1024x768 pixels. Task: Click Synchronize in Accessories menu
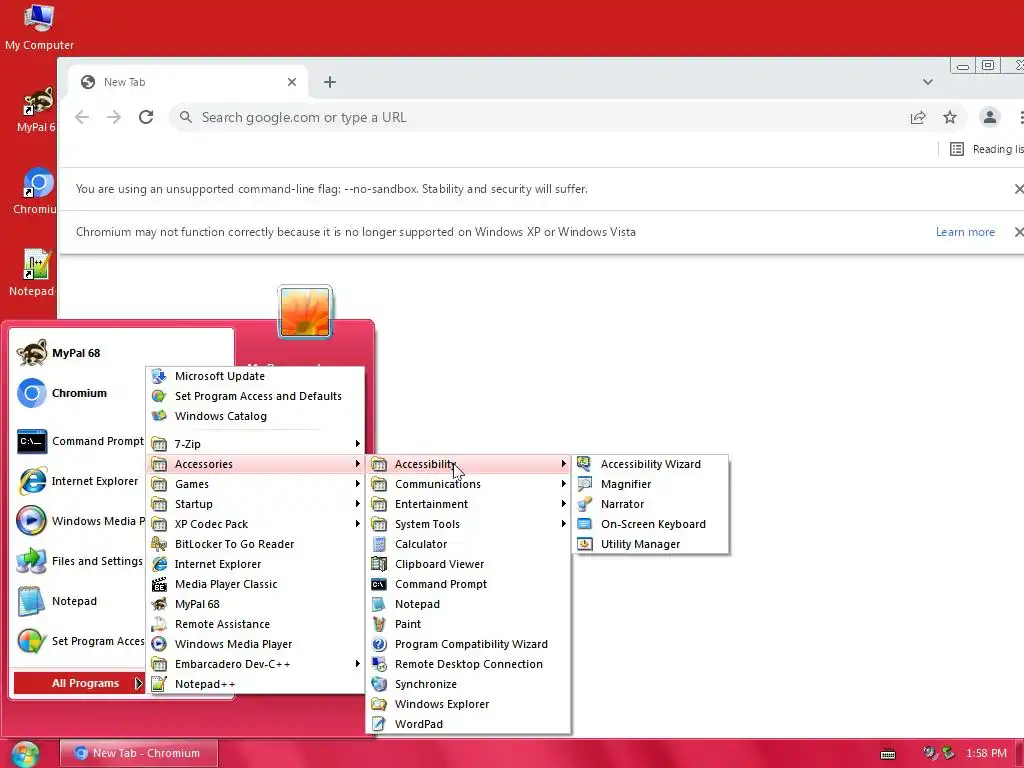[x=468, y=684]
